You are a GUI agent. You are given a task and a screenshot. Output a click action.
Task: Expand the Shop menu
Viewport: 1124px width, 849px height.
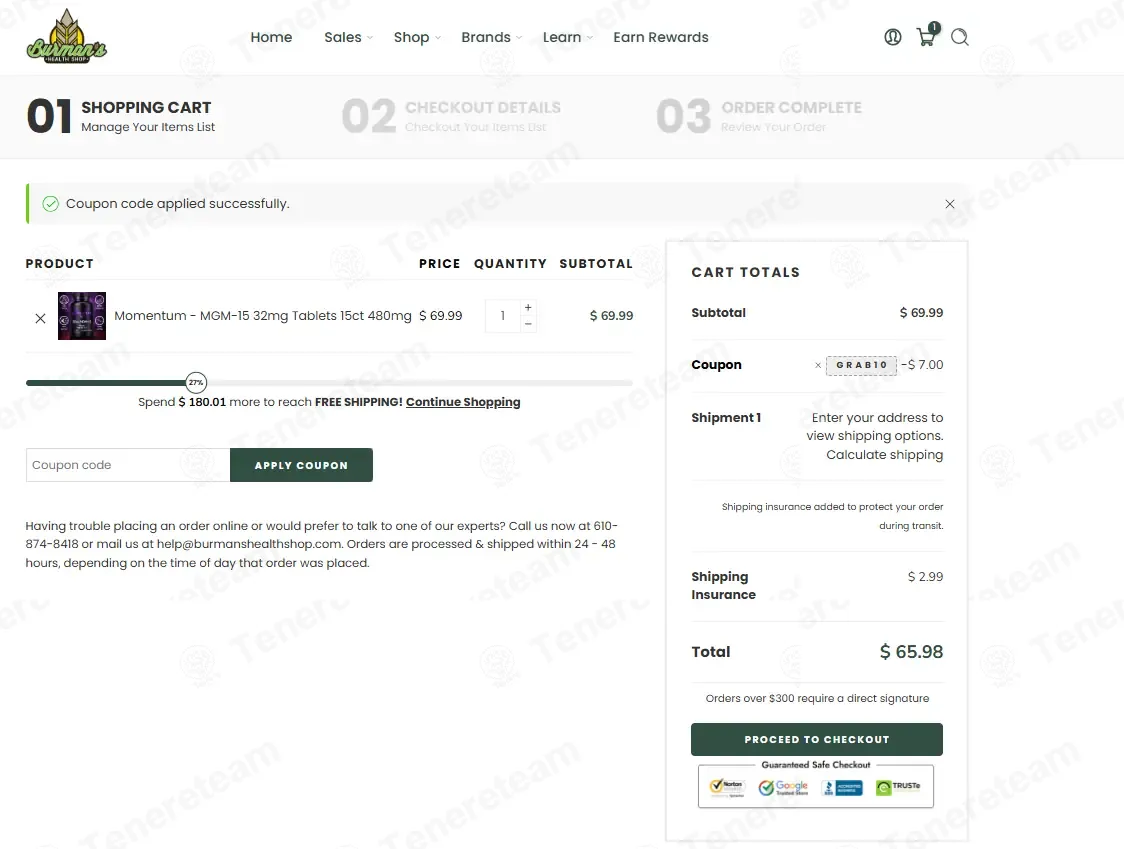point(417,37)
